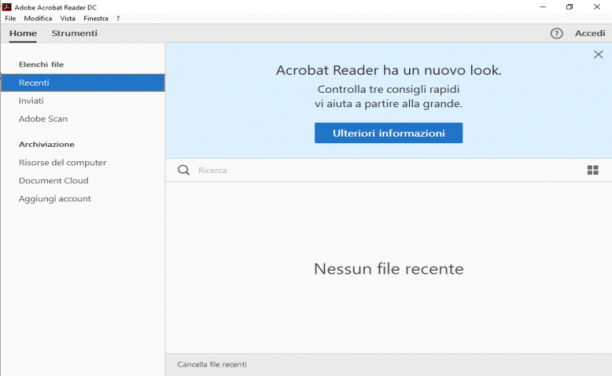Open the ? help menu
This screenshot has height=376, width=612.
[118, 18]
